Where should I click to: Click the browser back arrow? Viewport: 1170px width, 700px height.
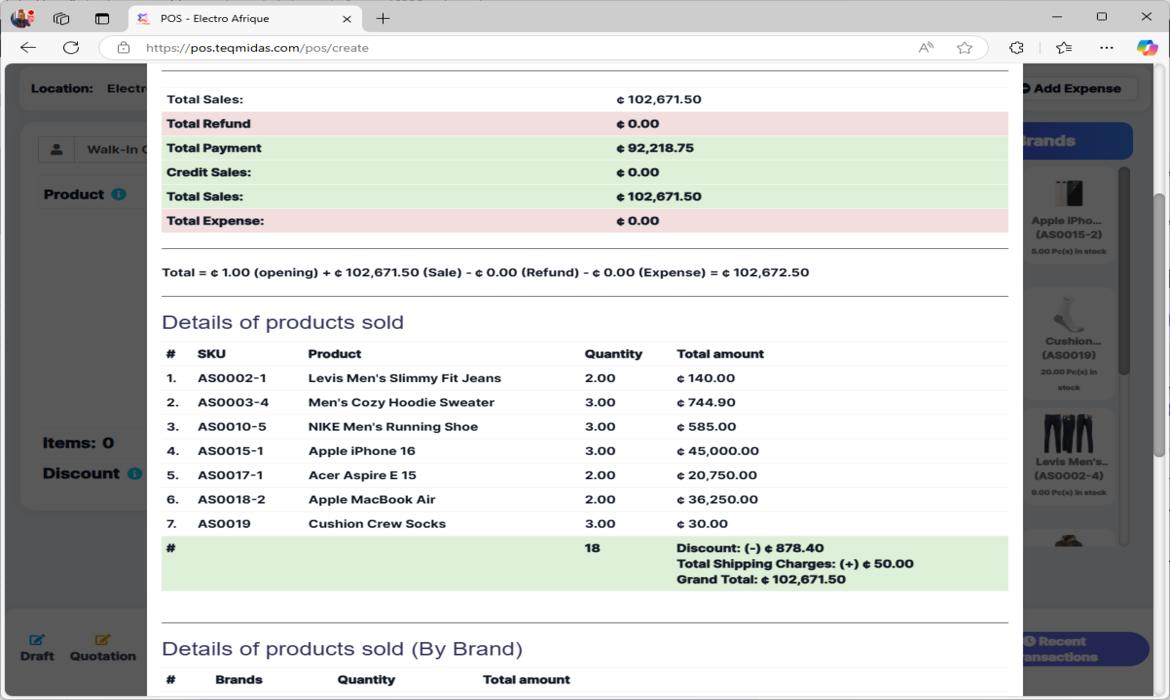(28, 47)
